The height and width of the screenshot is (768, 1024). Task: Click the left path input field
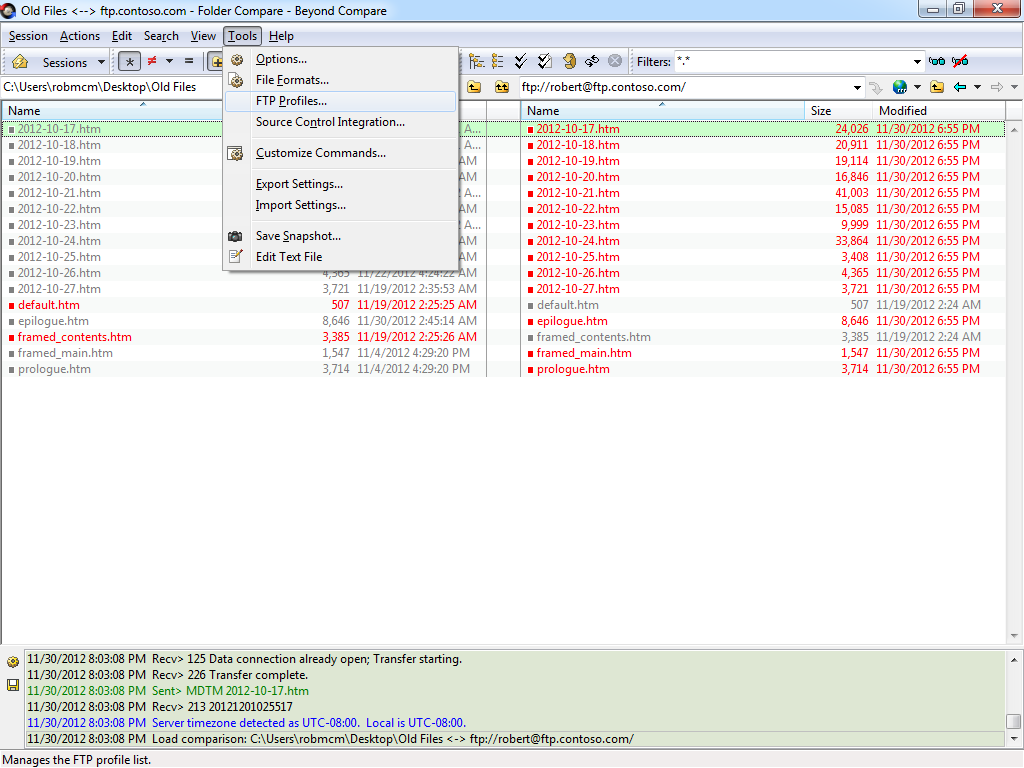(110, 87)
